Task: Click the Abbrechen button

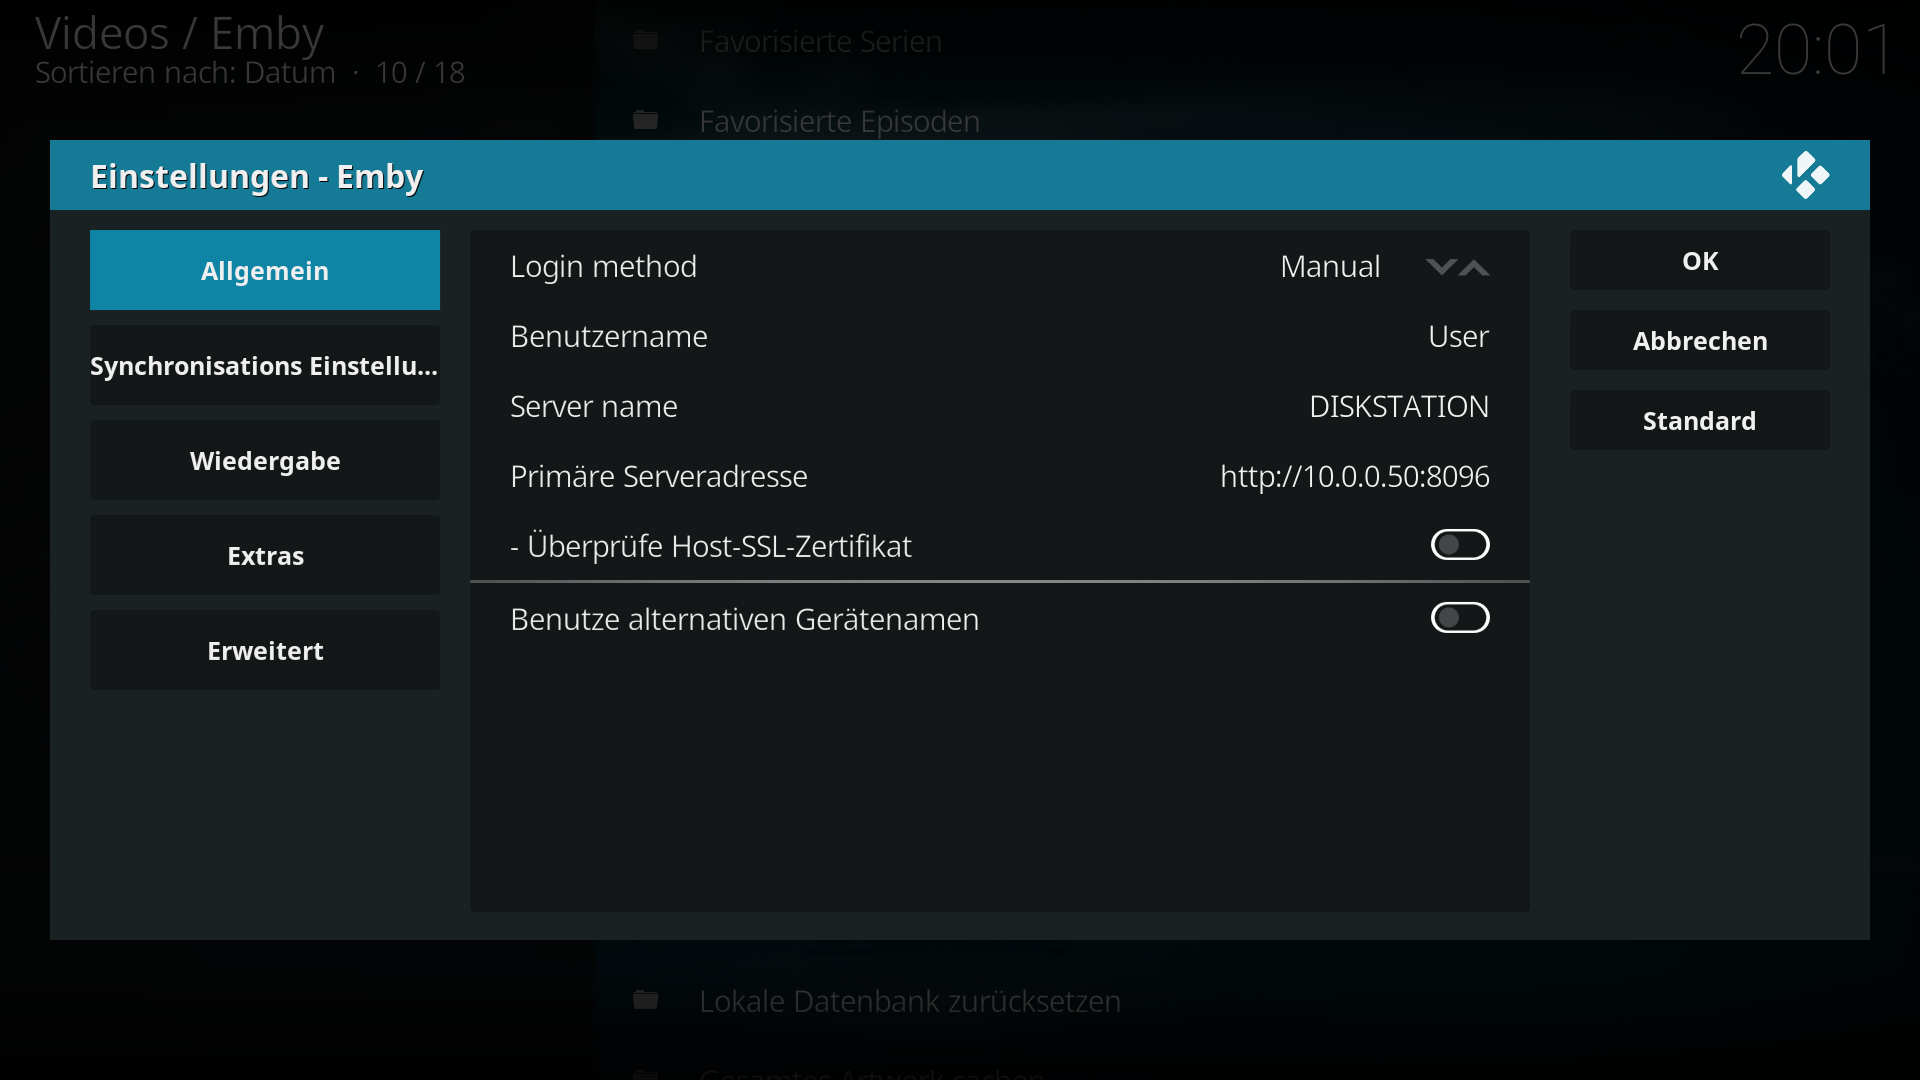Action: tap(1700, 340)
